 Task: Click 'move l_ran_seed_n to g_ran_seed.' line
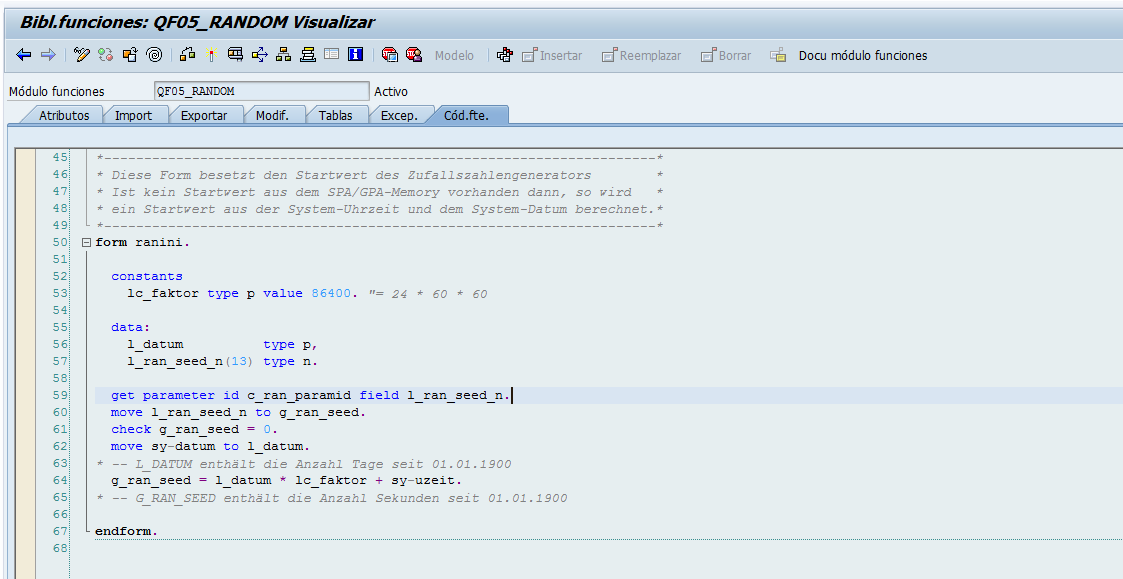(238, 412)
